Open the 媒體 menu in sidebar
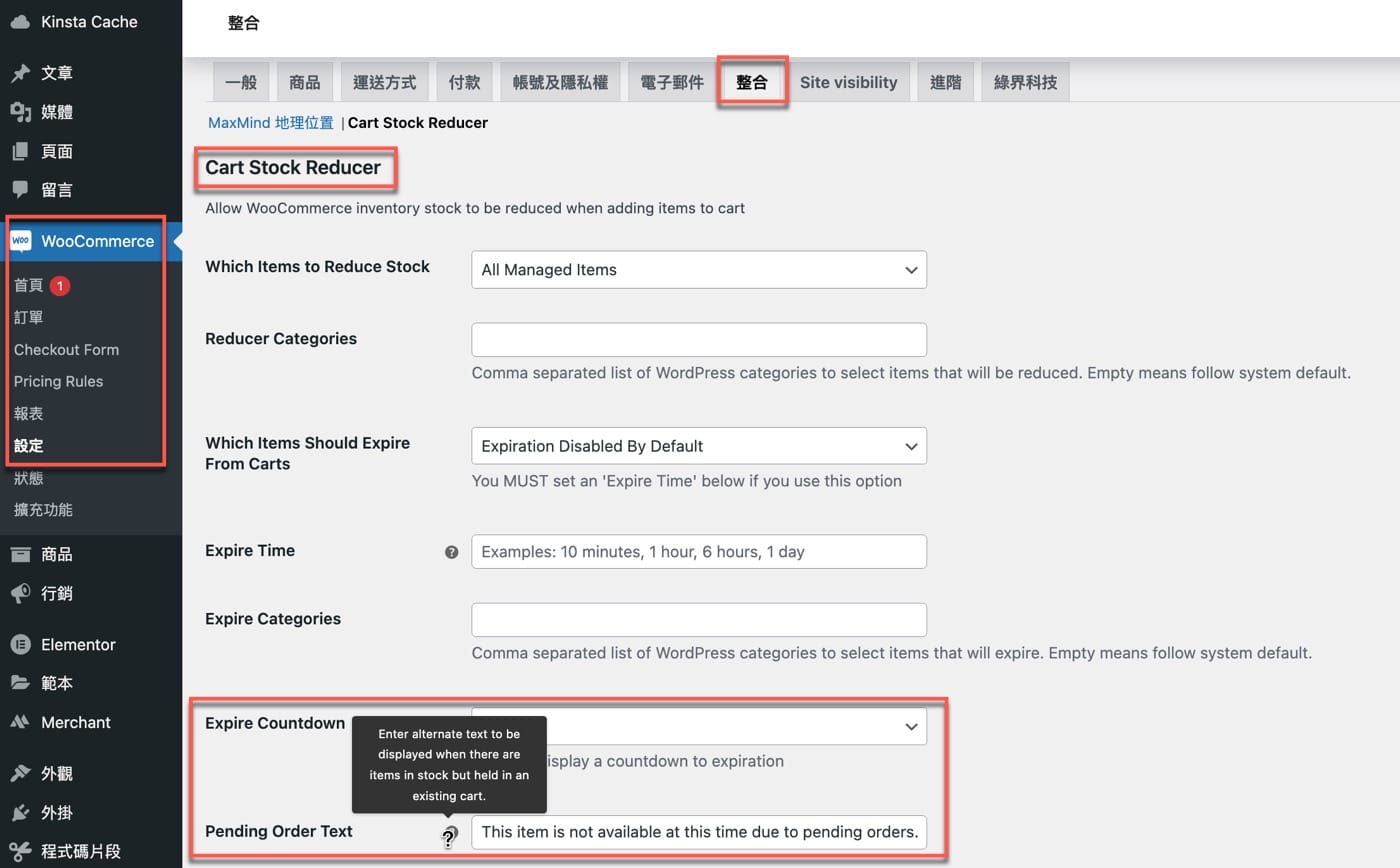Image resolution: width=1400 pixels, height=868 pixels. pos(91,112)
